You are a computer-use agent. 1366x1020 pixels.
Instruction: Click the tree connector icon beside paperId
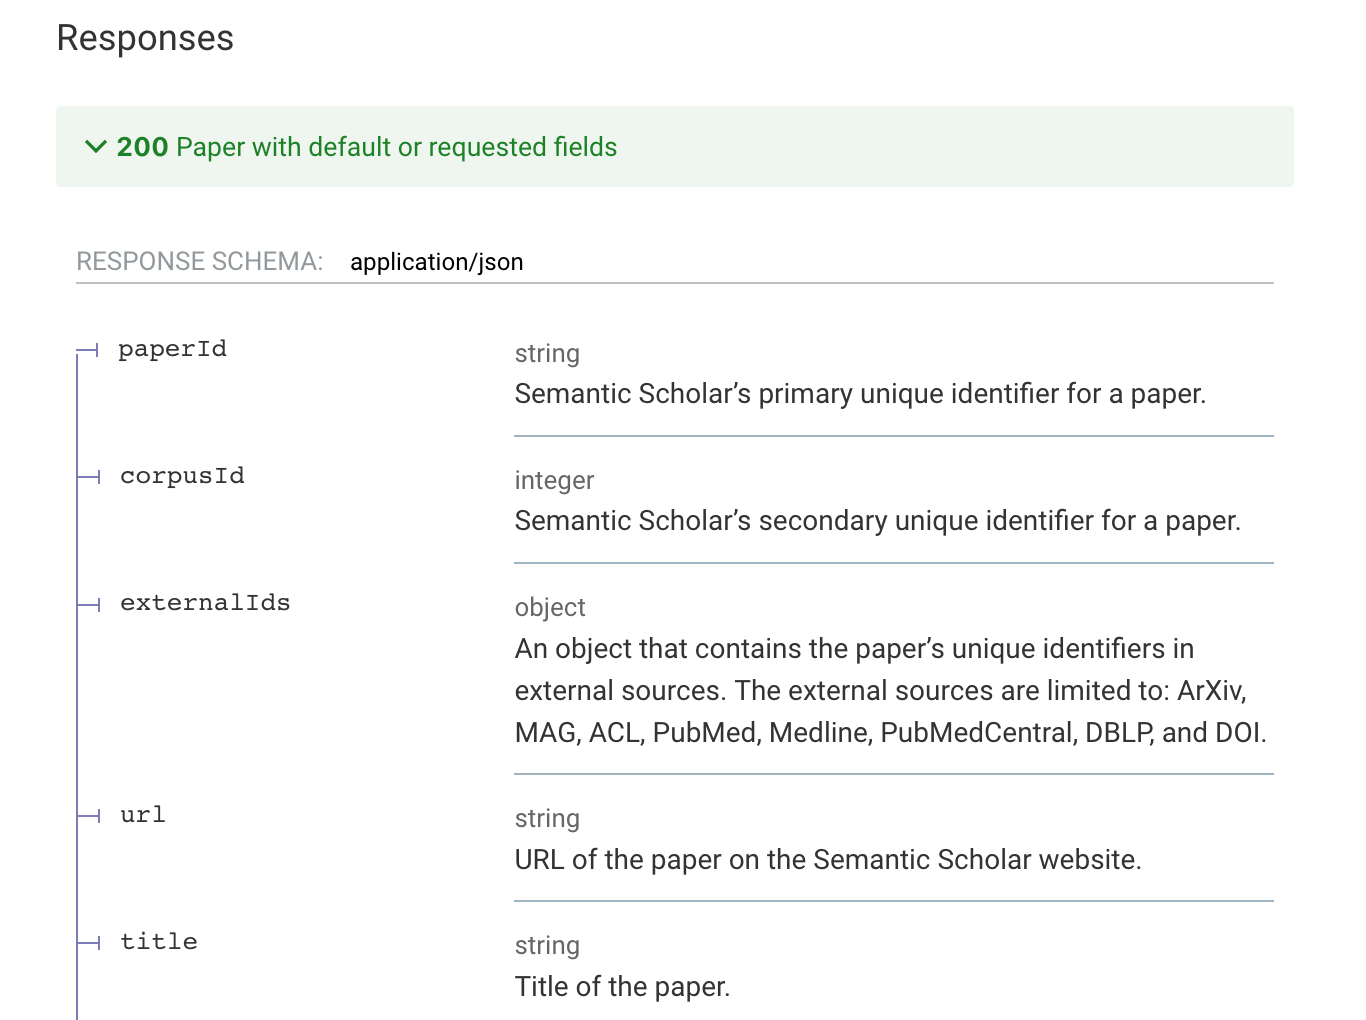tap(89, 350)
